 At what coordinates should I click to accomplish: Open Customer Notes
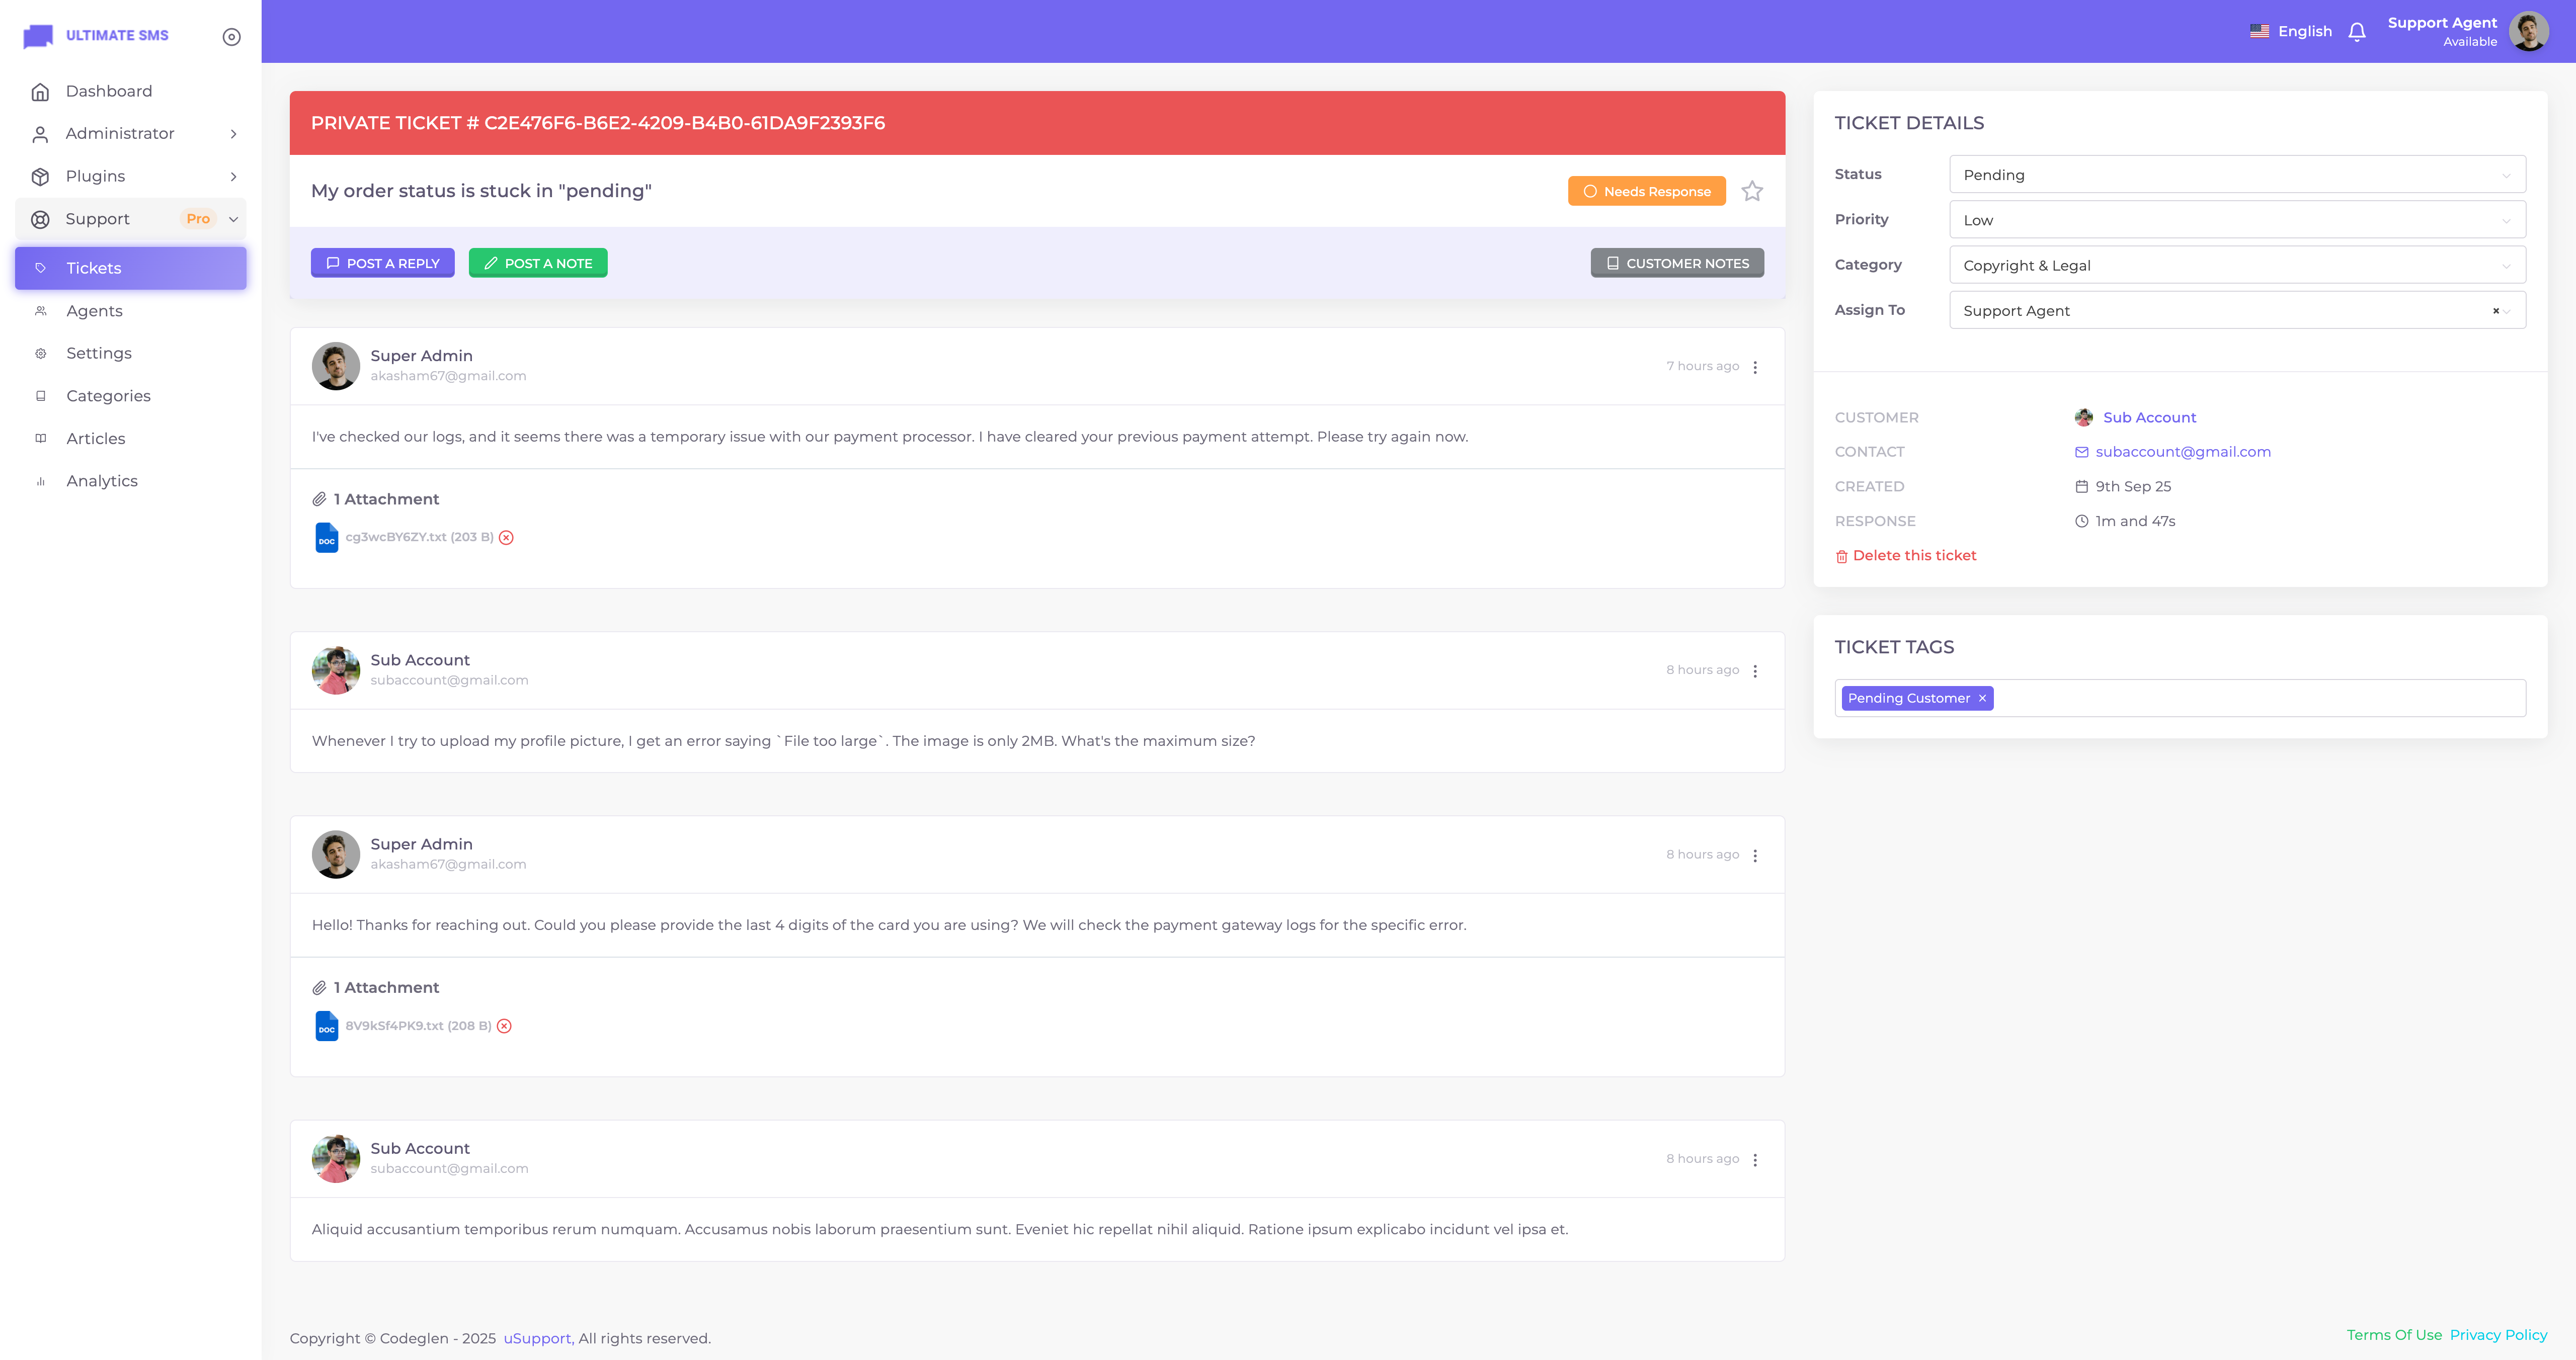1677,263
